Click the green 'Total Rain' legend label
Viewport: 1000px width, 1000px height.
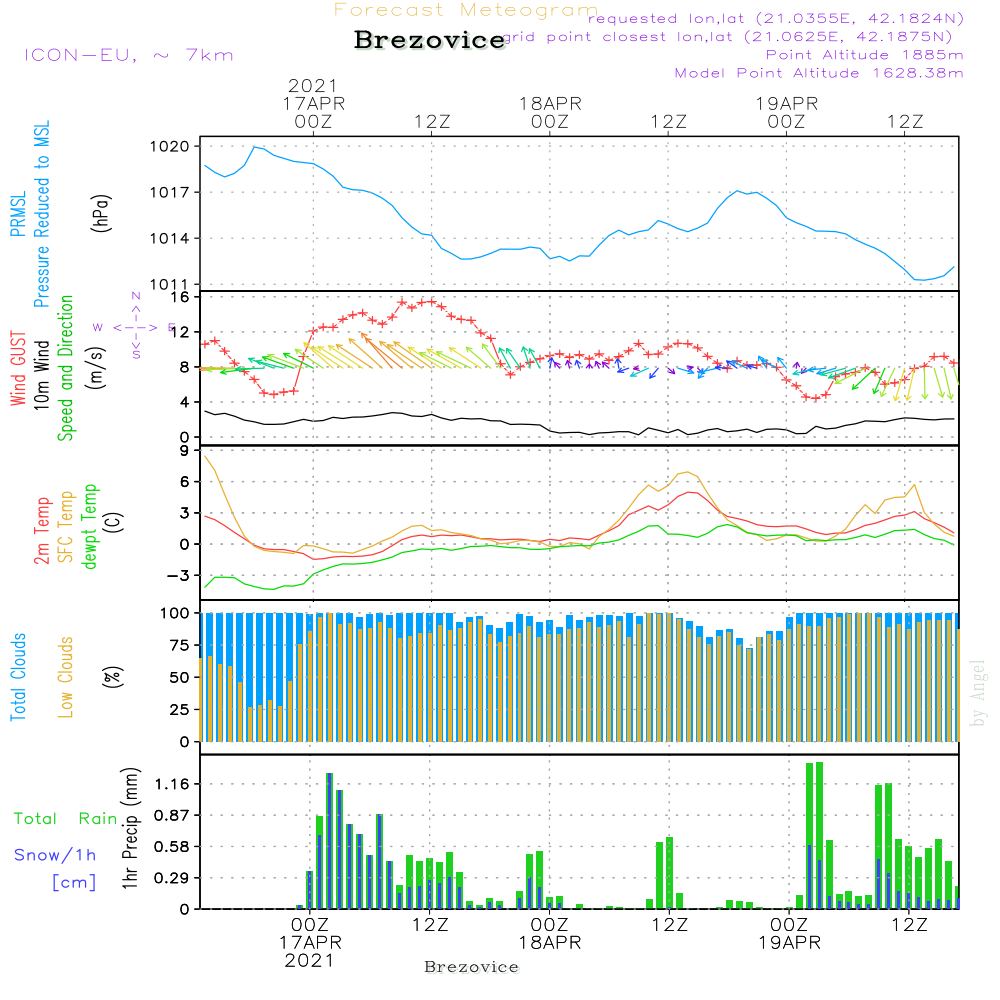click(66, 819)
